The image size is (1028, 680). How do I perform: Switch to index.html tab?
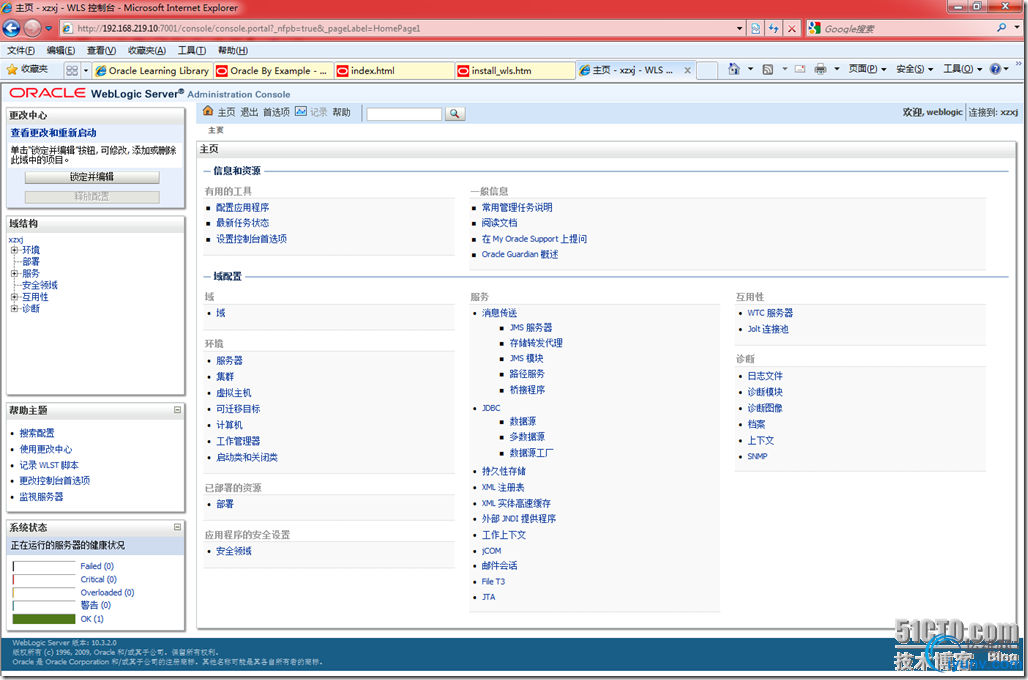394,70
